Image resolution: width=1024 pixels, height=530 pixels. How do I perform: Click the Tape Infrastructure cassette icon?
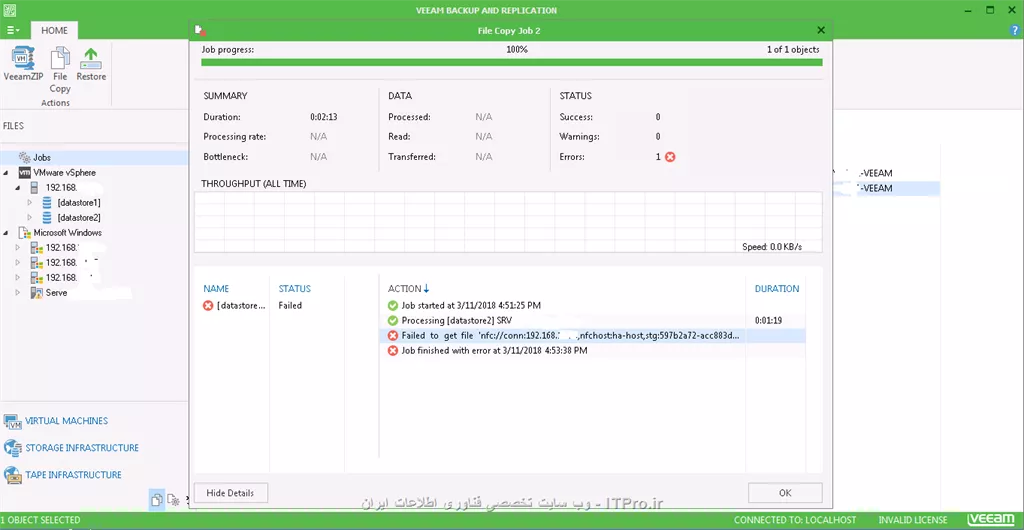coord(13,475)
